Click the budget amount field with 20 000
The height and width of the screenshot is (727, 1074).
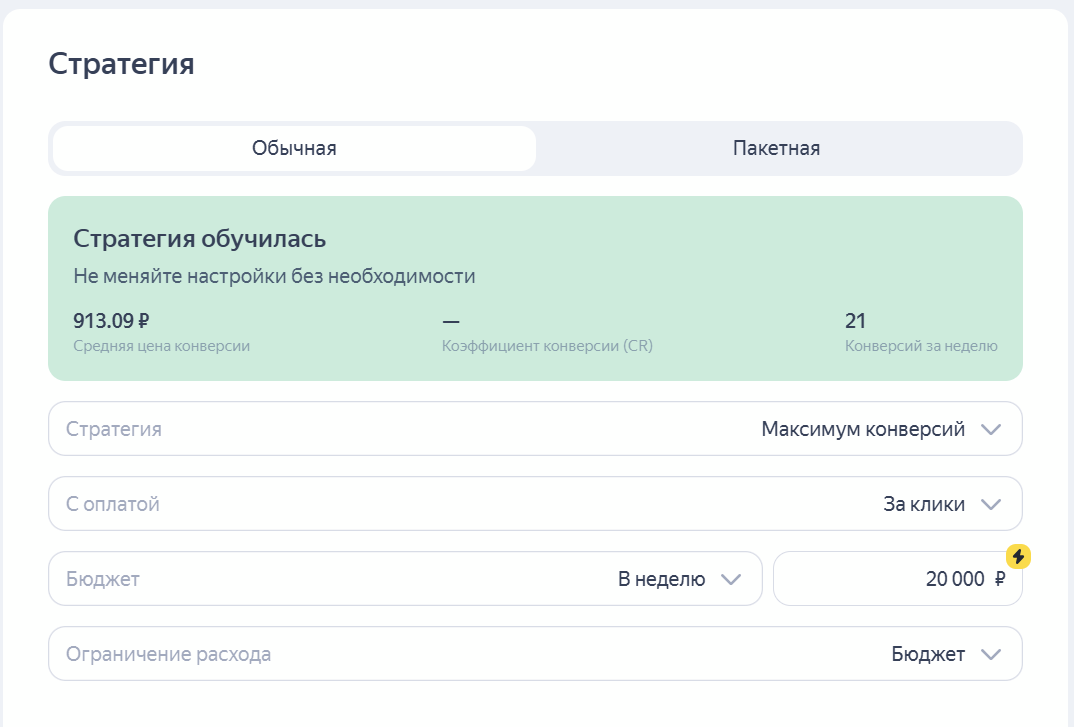897,578
